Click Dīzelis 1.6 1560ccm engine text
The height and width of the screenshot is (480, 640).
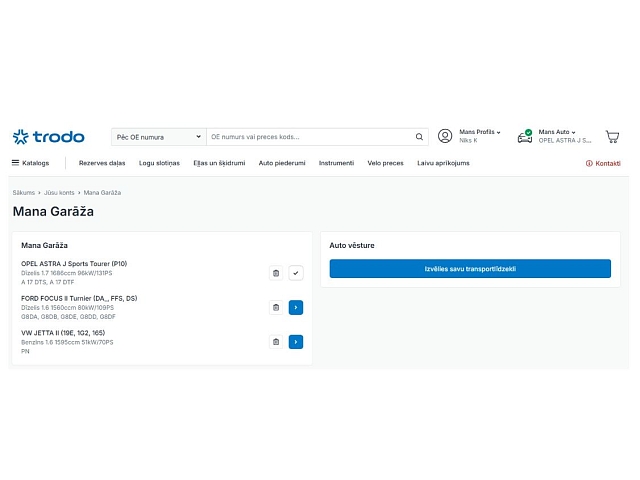[68, 308]
